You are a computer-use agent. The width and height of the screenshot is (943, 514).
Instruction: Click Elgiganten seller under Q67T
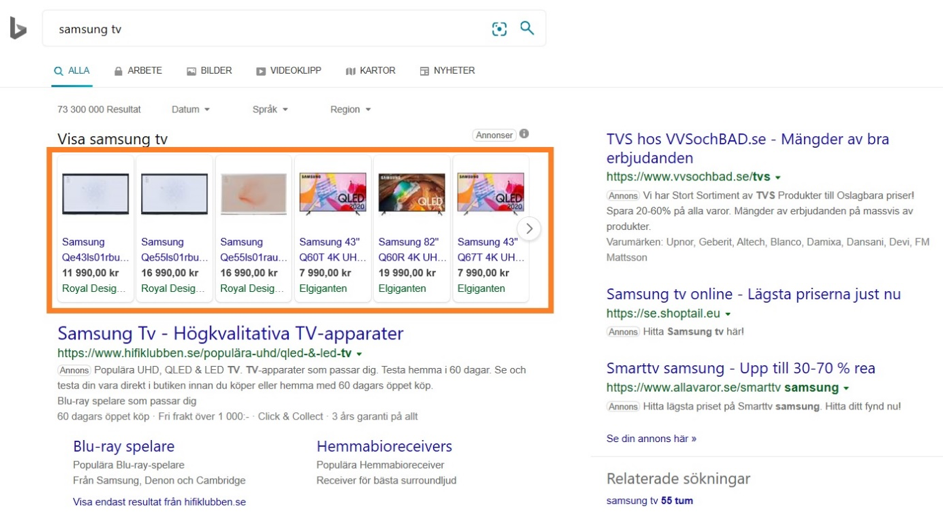pyautogui.click(x=481, y=289)
